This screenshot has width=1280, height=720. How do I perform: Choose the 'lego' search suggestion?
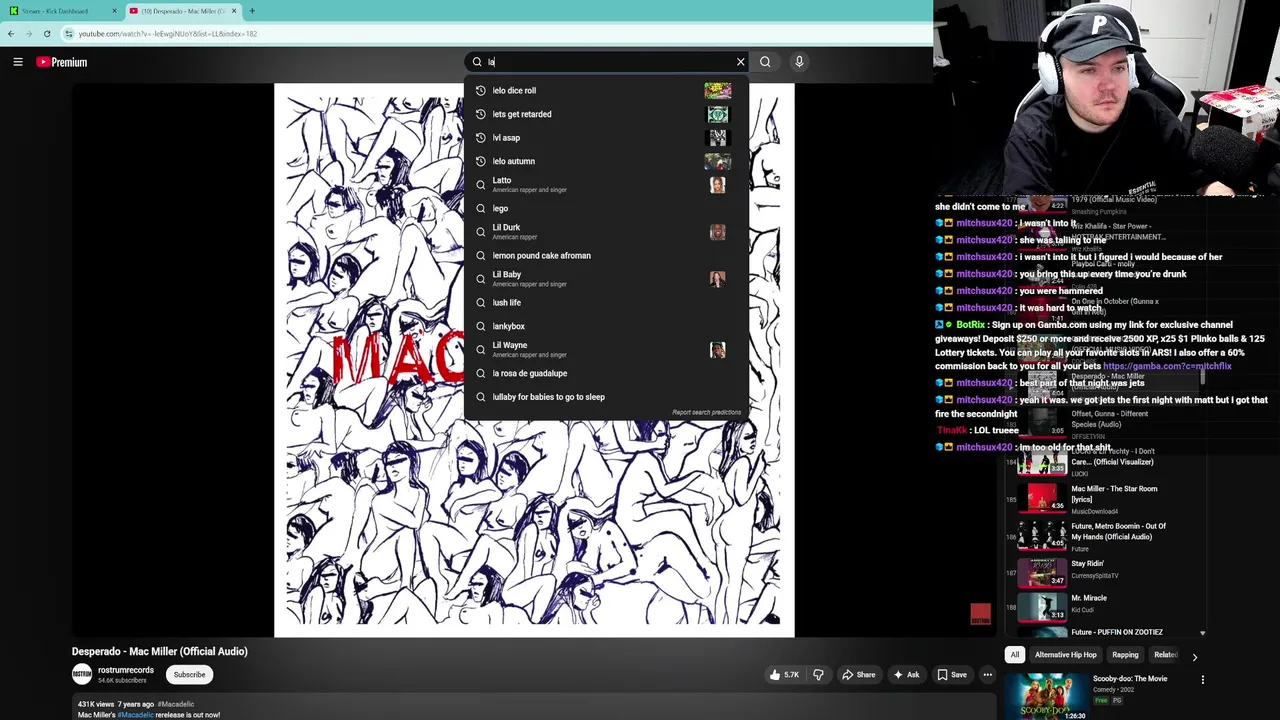[x=606, y=208]
